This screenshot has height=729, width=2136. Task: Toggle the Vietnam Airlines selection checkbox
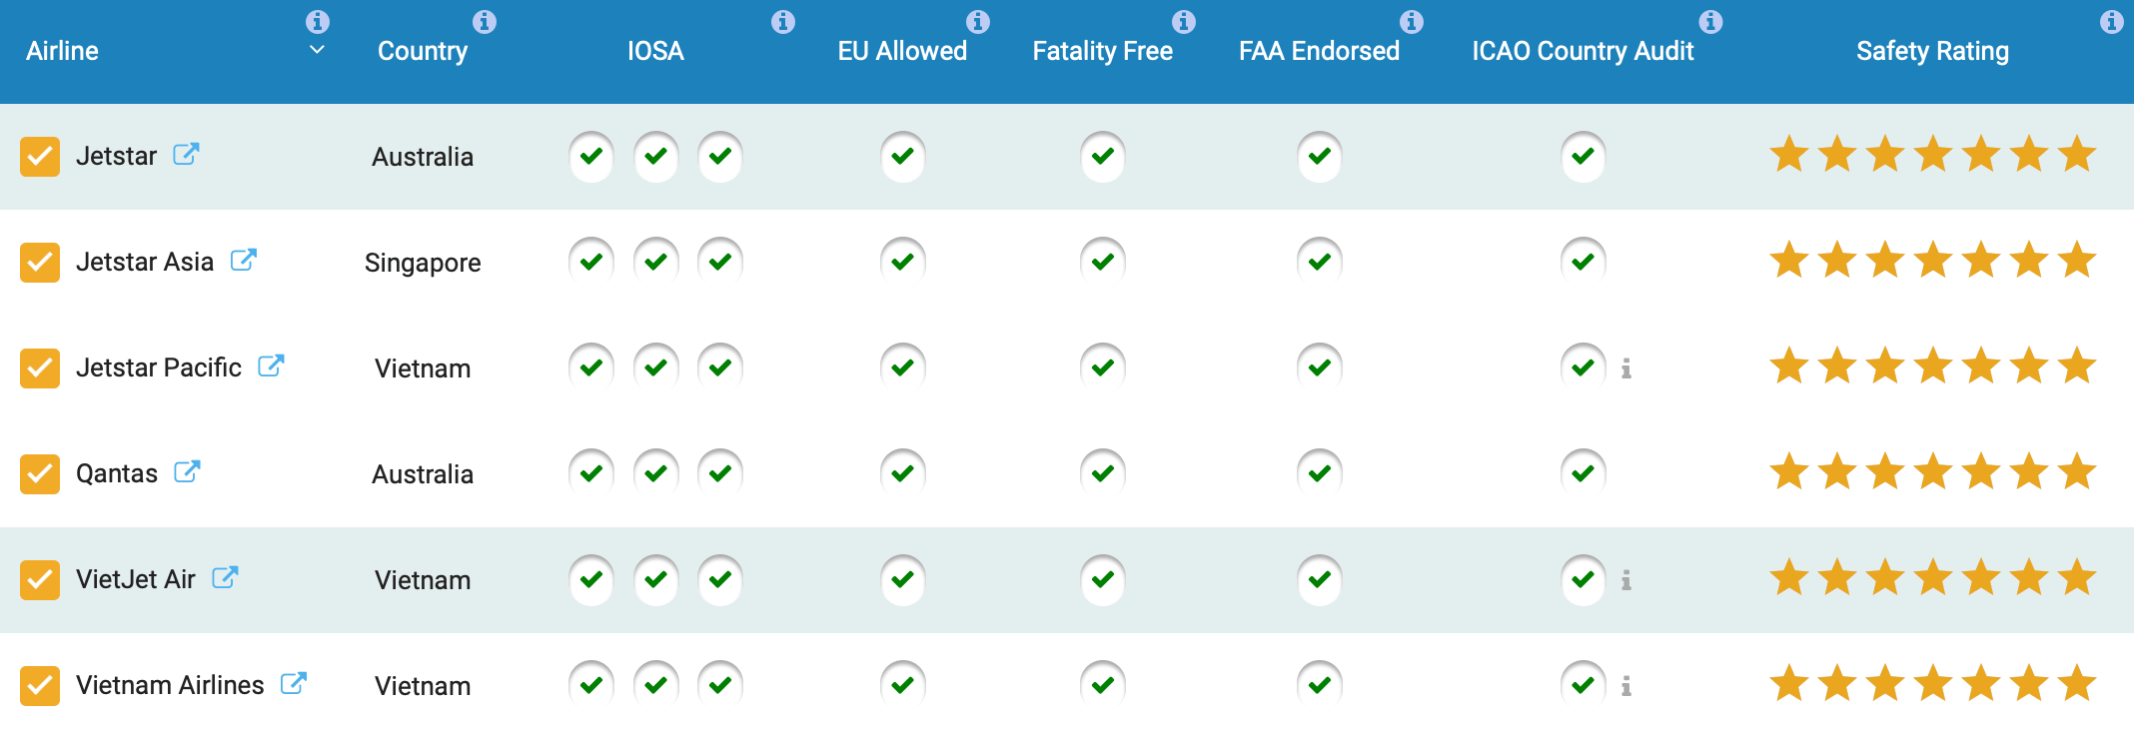point(40,685)
